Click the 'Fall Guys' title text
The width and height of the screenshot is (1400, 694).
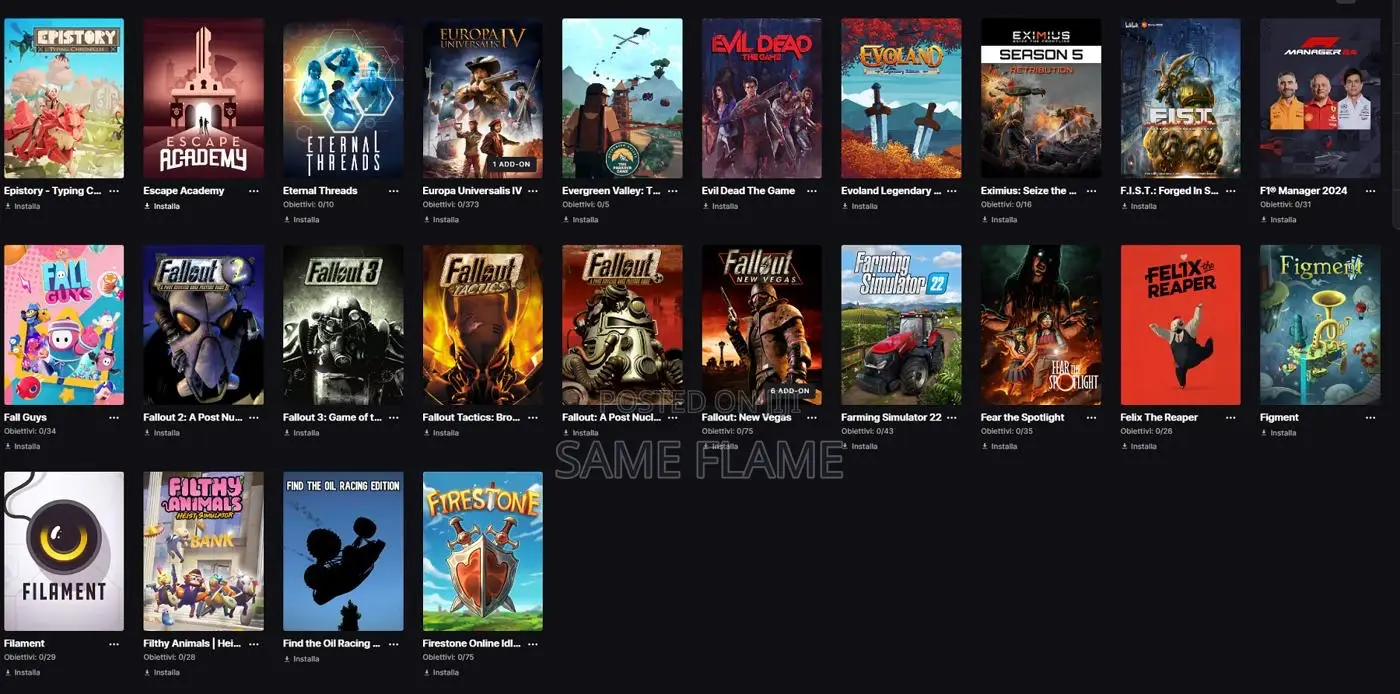coord(25,418)
